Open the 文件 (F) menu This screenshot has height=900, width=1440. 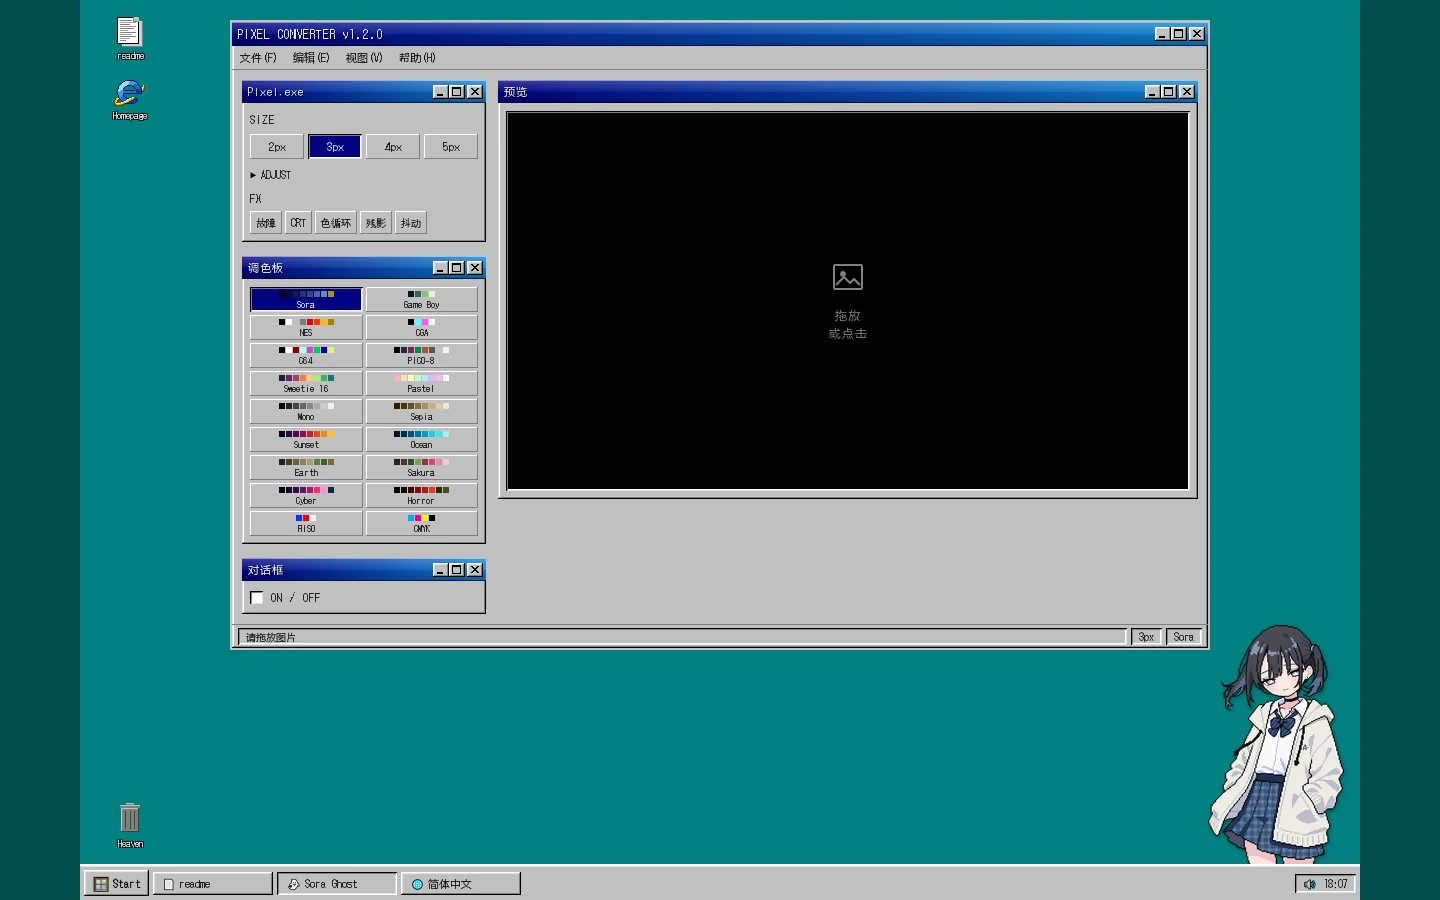click(258, 58)
